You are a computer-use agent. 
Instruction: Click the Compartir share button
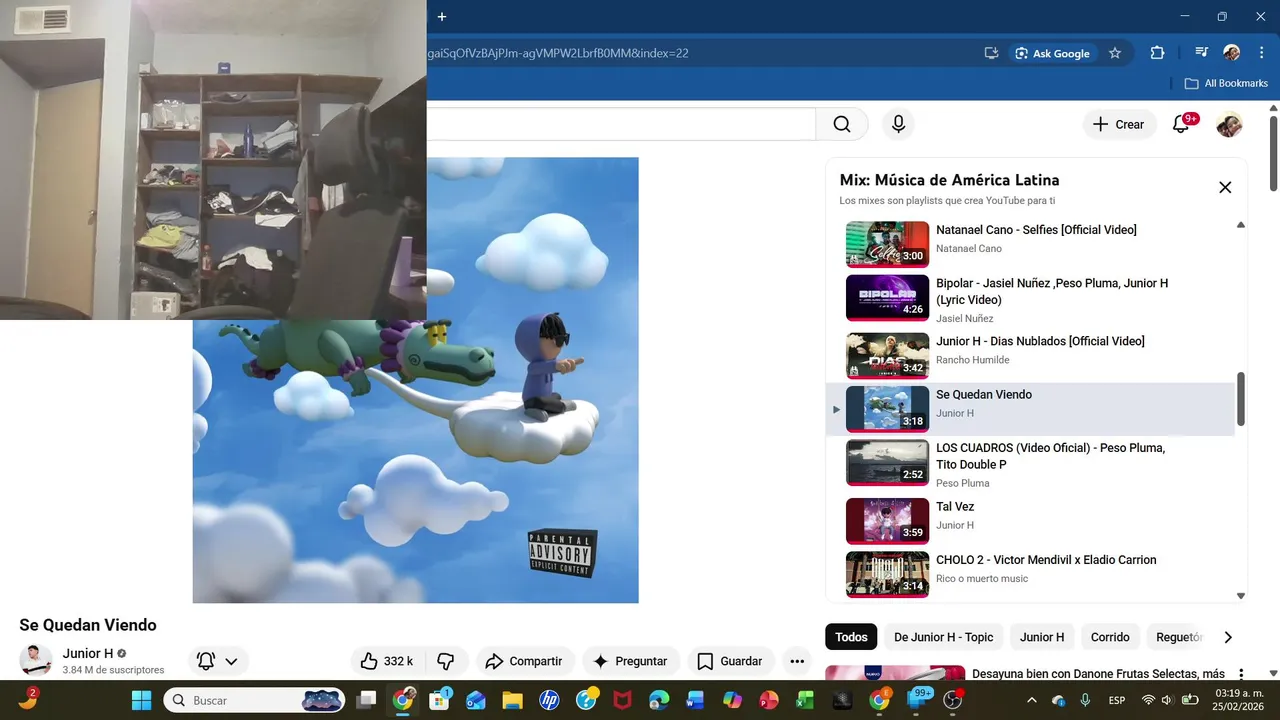tap(524, 661)
